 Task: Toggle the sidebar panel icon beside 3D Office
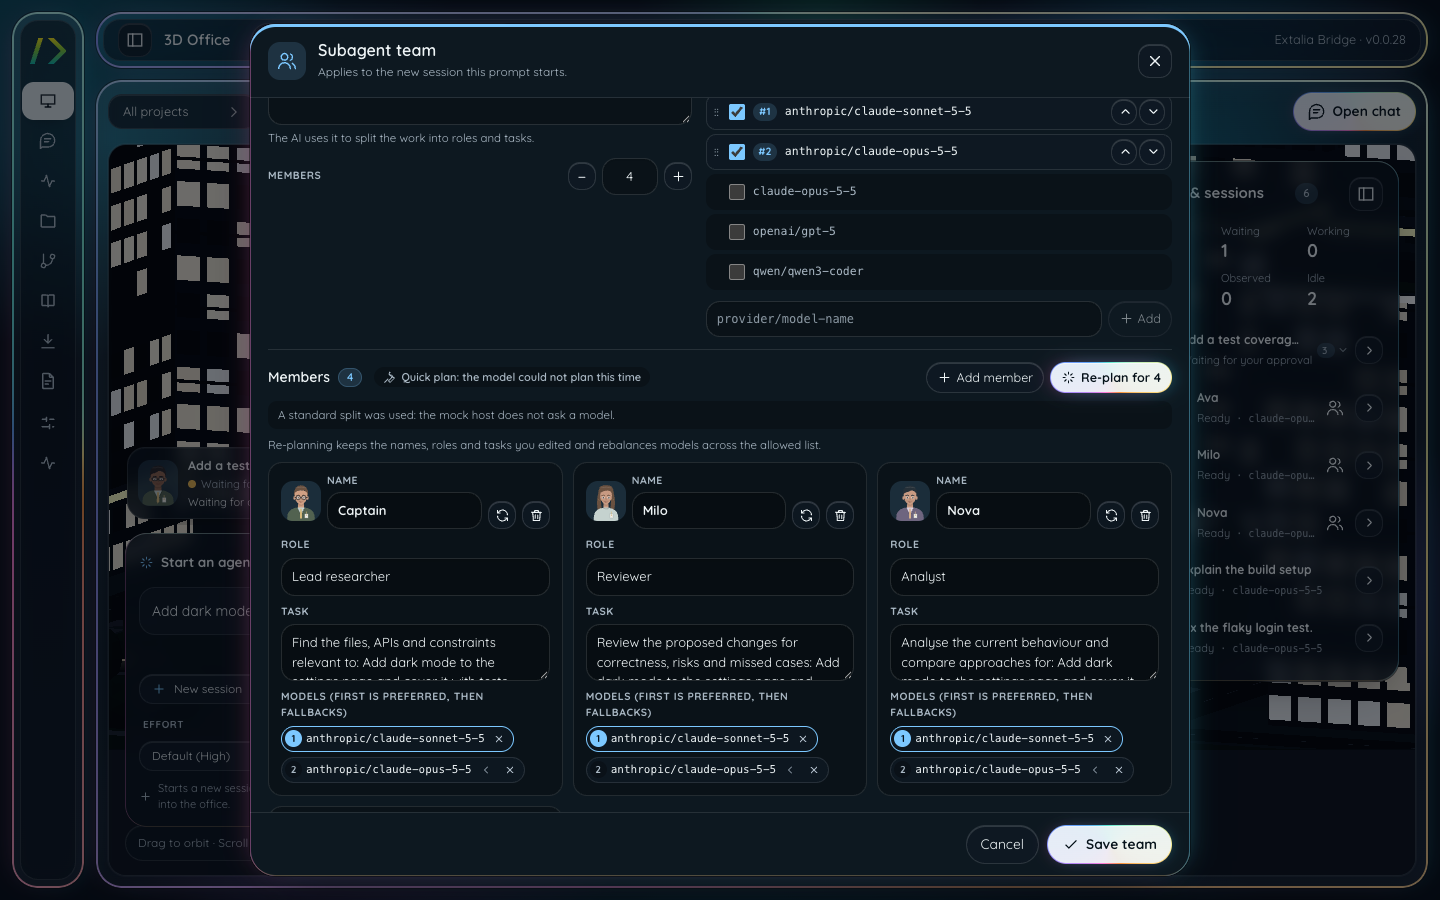135,40
